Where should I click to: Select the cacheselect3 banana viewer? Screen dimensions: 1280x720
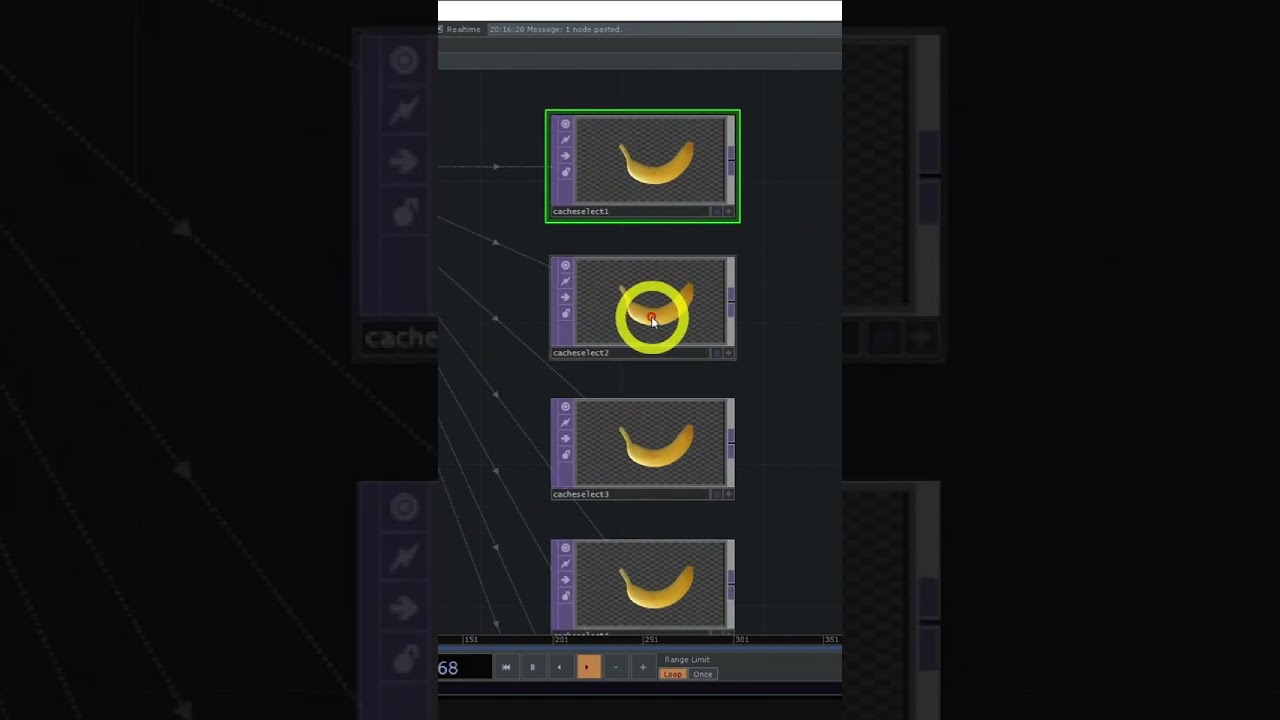651,443
